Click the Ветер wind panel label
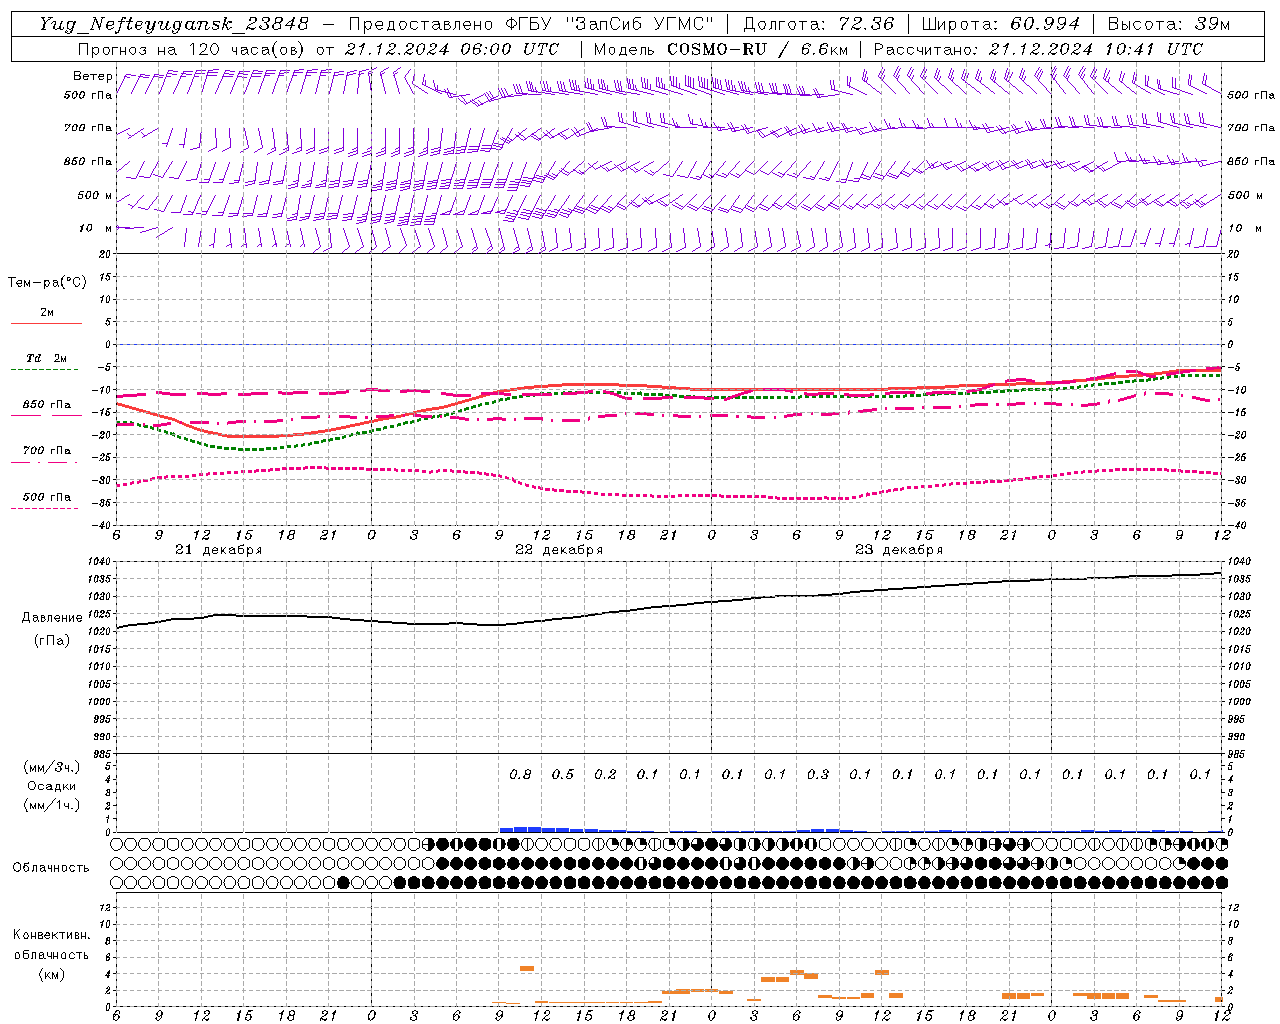 click(92, 76)
